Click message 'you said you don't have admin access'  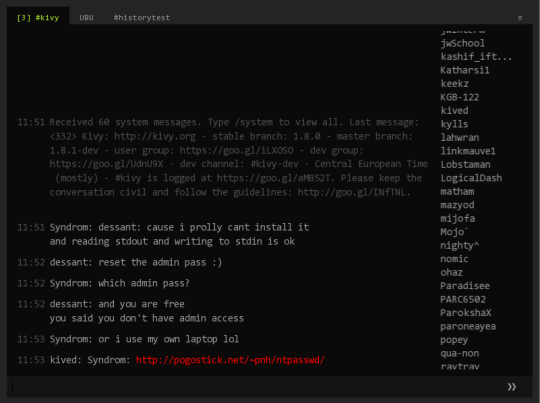(x=147, y=318)
